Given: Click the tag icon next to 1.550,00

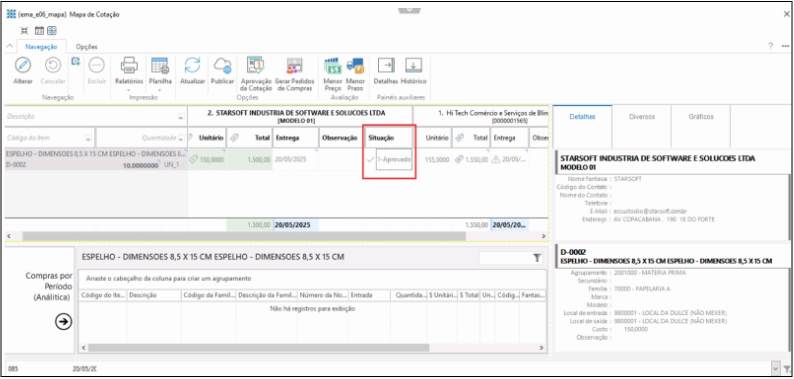Looking at the screenshot, I should (458, 159).
